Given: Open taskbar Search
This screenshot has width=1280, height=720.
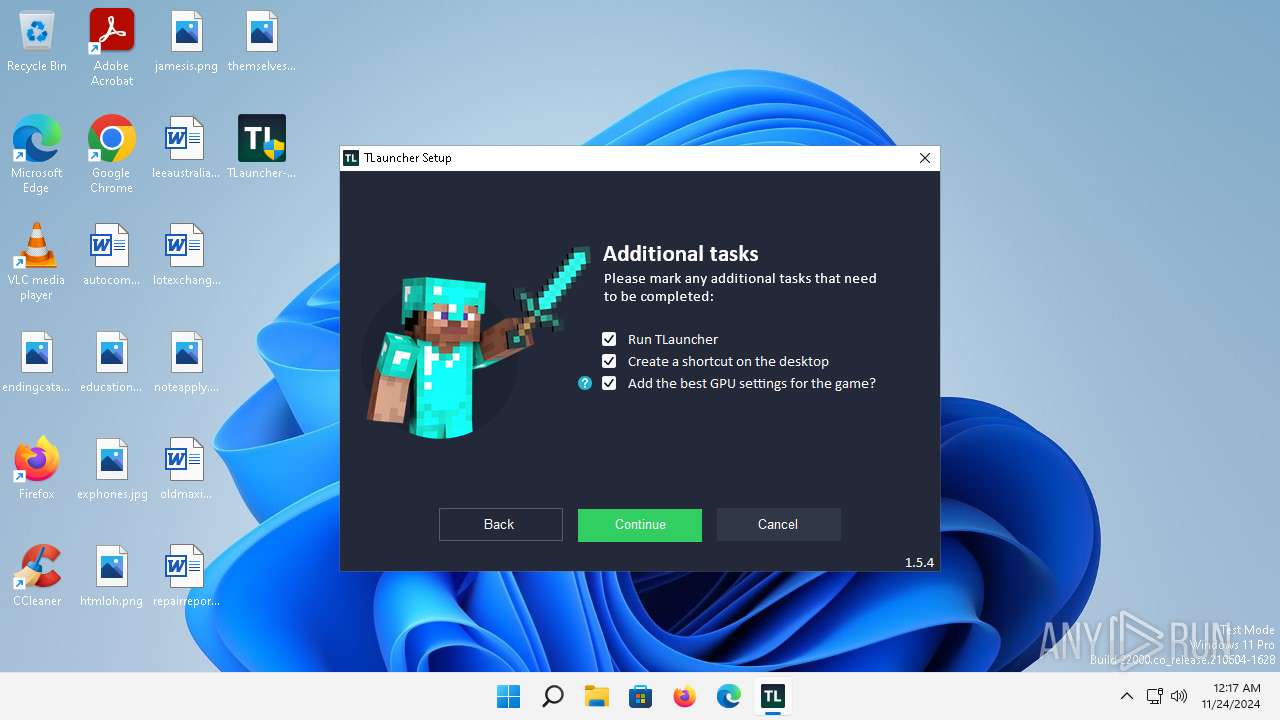Looking at the screenshot, I should point(553,696).
